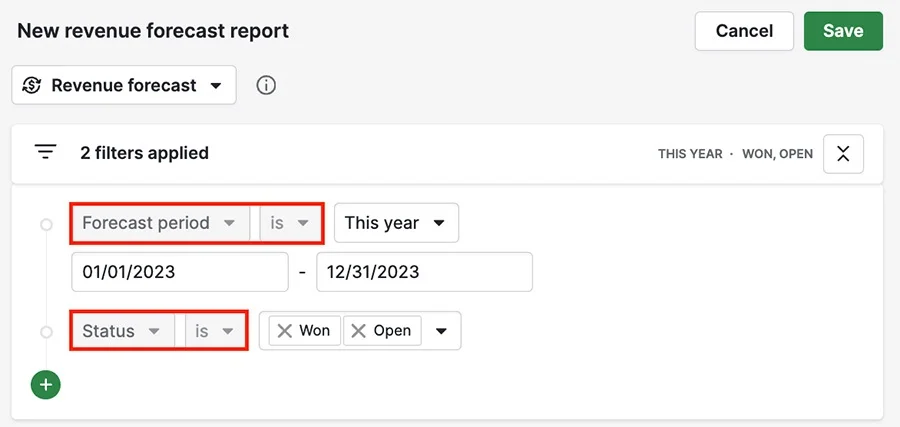The height and width of the screenshot is (427, 900).
Task: Open the Forecast period field dropdown
Action: (160, 223)
